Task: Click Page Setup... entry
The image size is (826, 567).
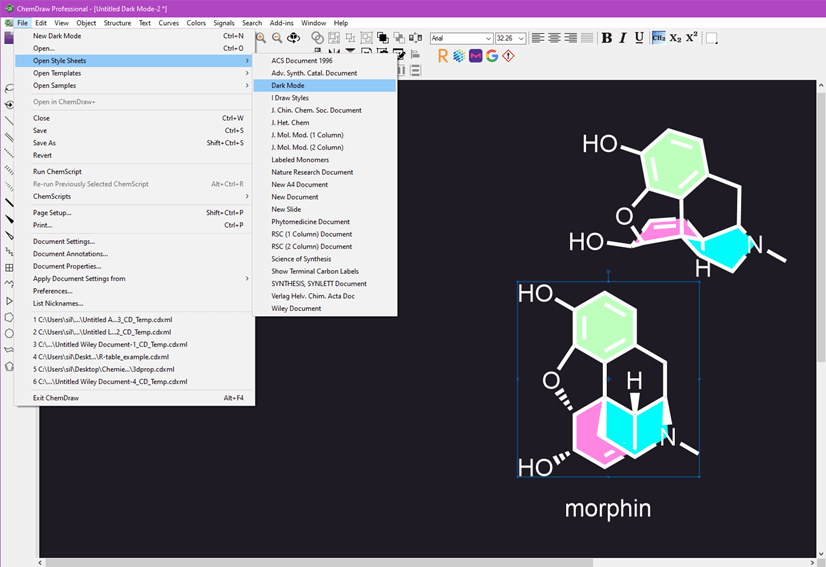Action: [134, 213]
